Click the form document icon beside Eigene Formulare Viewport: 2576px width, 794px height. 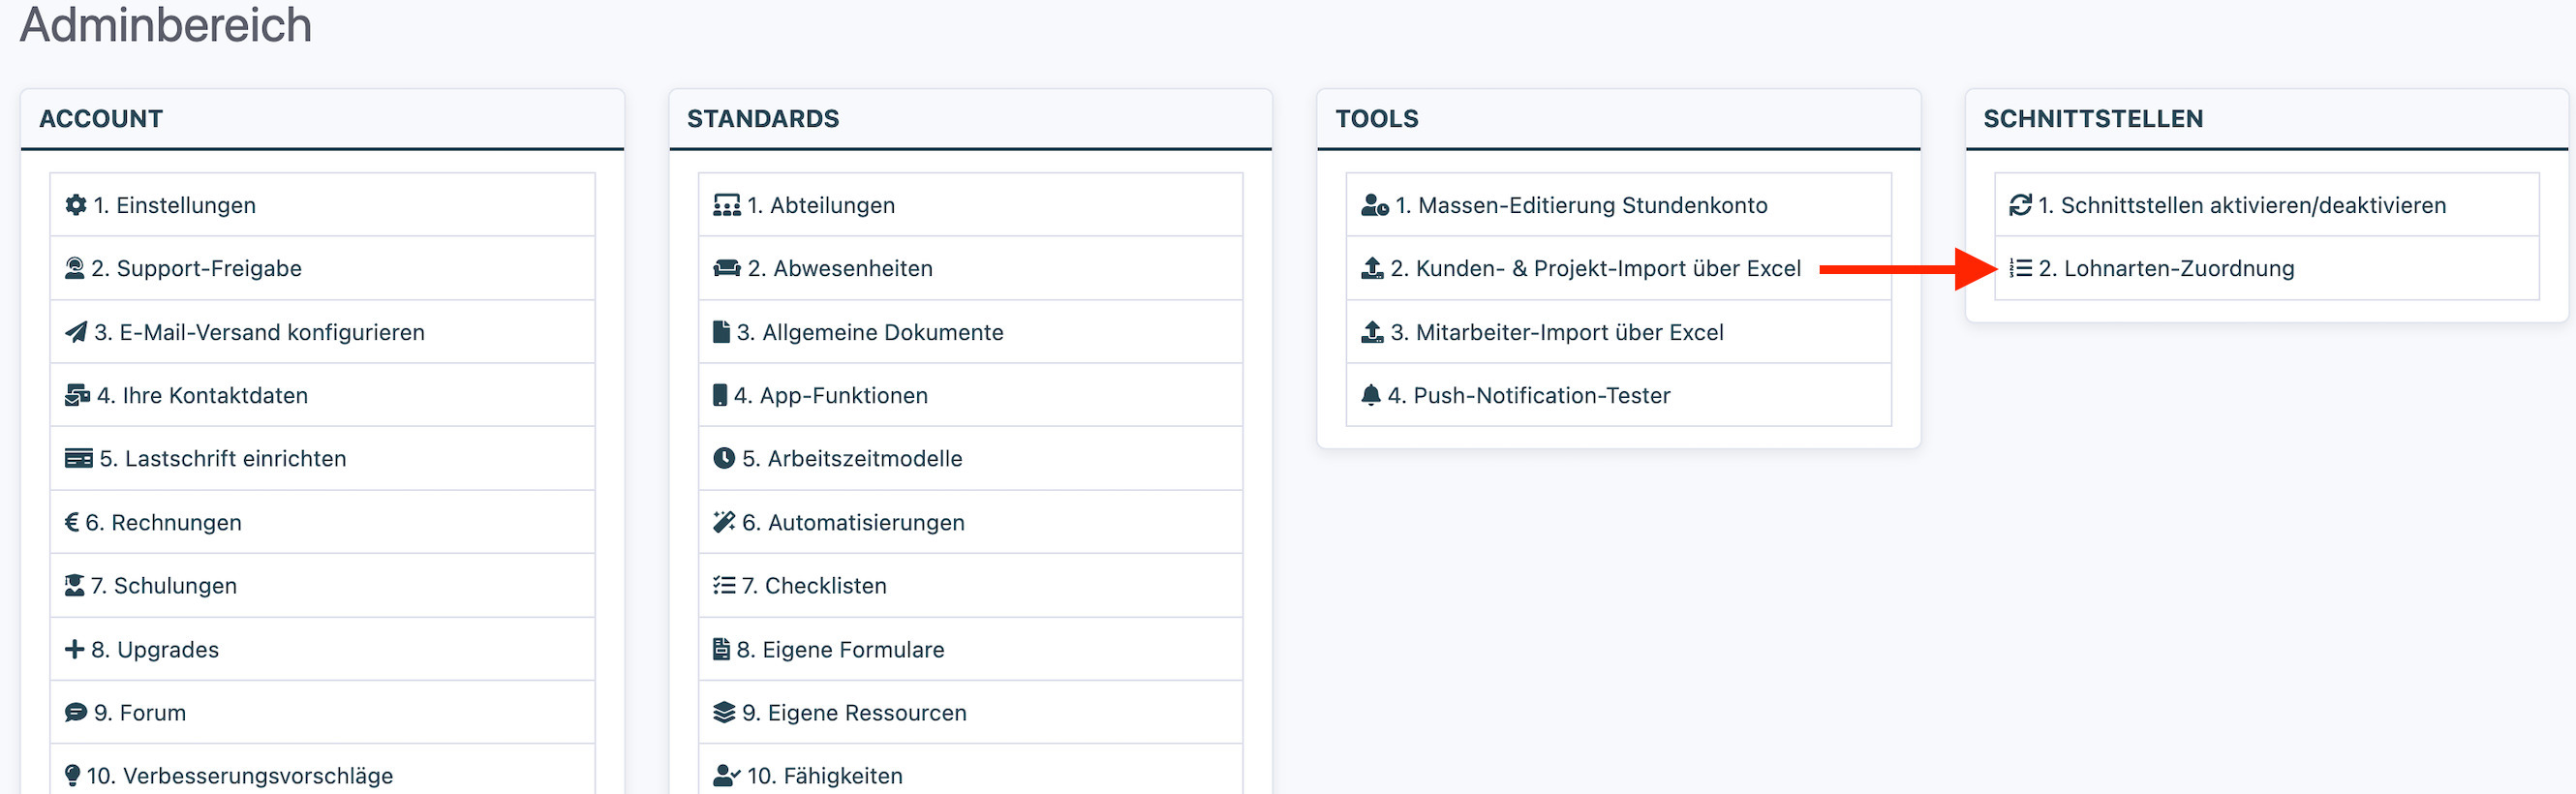point(722,649)
